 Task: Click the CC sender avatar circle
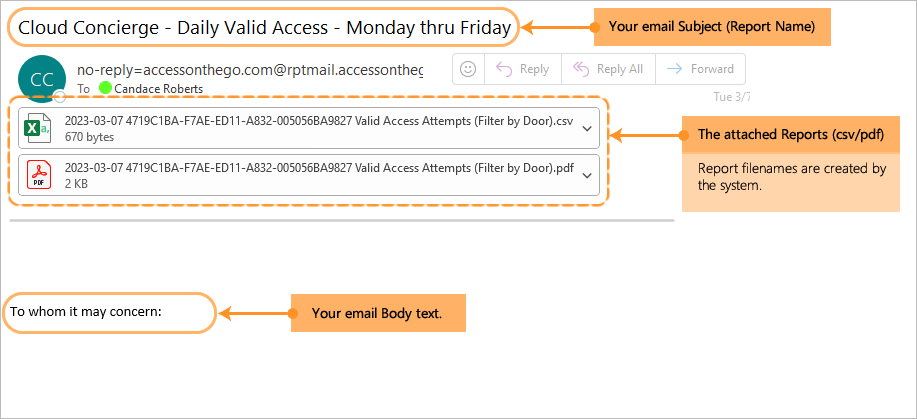click(x=42, y=79)
